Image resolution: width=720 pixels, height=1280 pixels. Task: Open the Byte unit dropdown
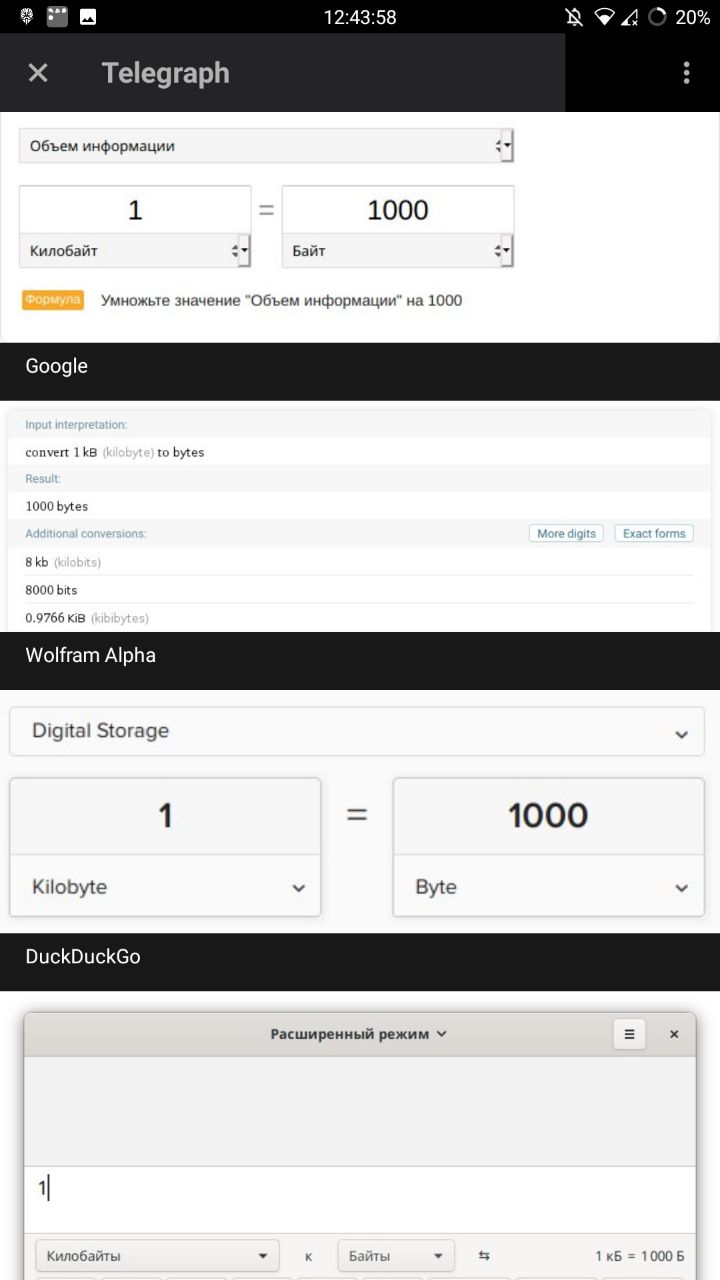(548, 886)
